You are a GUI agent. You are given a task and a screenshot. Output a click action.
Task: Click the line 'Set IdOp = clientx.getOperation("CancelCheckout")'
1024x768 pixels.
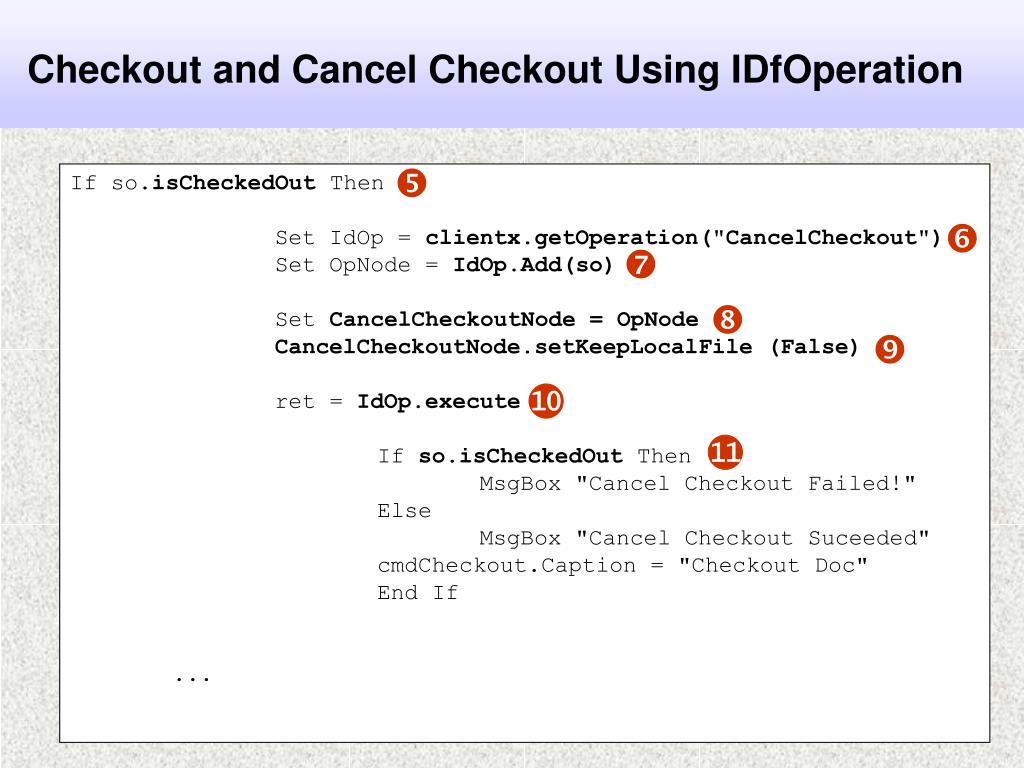point(608,238)
